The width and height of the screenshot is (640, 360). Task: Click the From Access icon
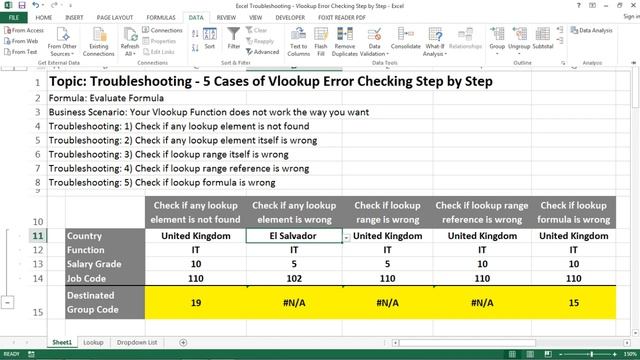[24, 30]
